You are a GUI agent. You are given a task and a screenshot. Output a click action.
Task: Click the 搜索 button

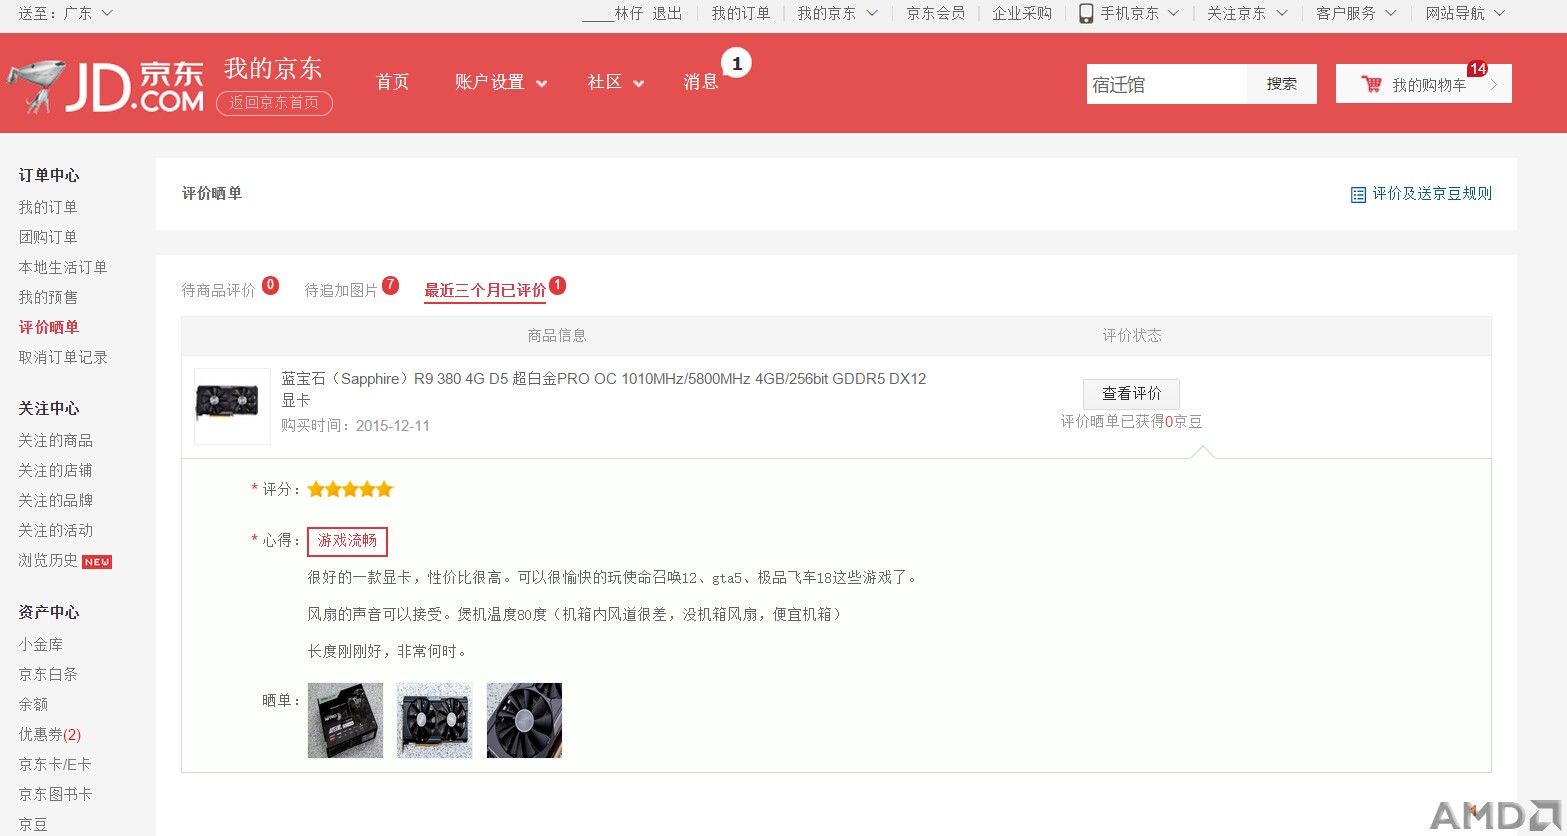point(1282,84)
